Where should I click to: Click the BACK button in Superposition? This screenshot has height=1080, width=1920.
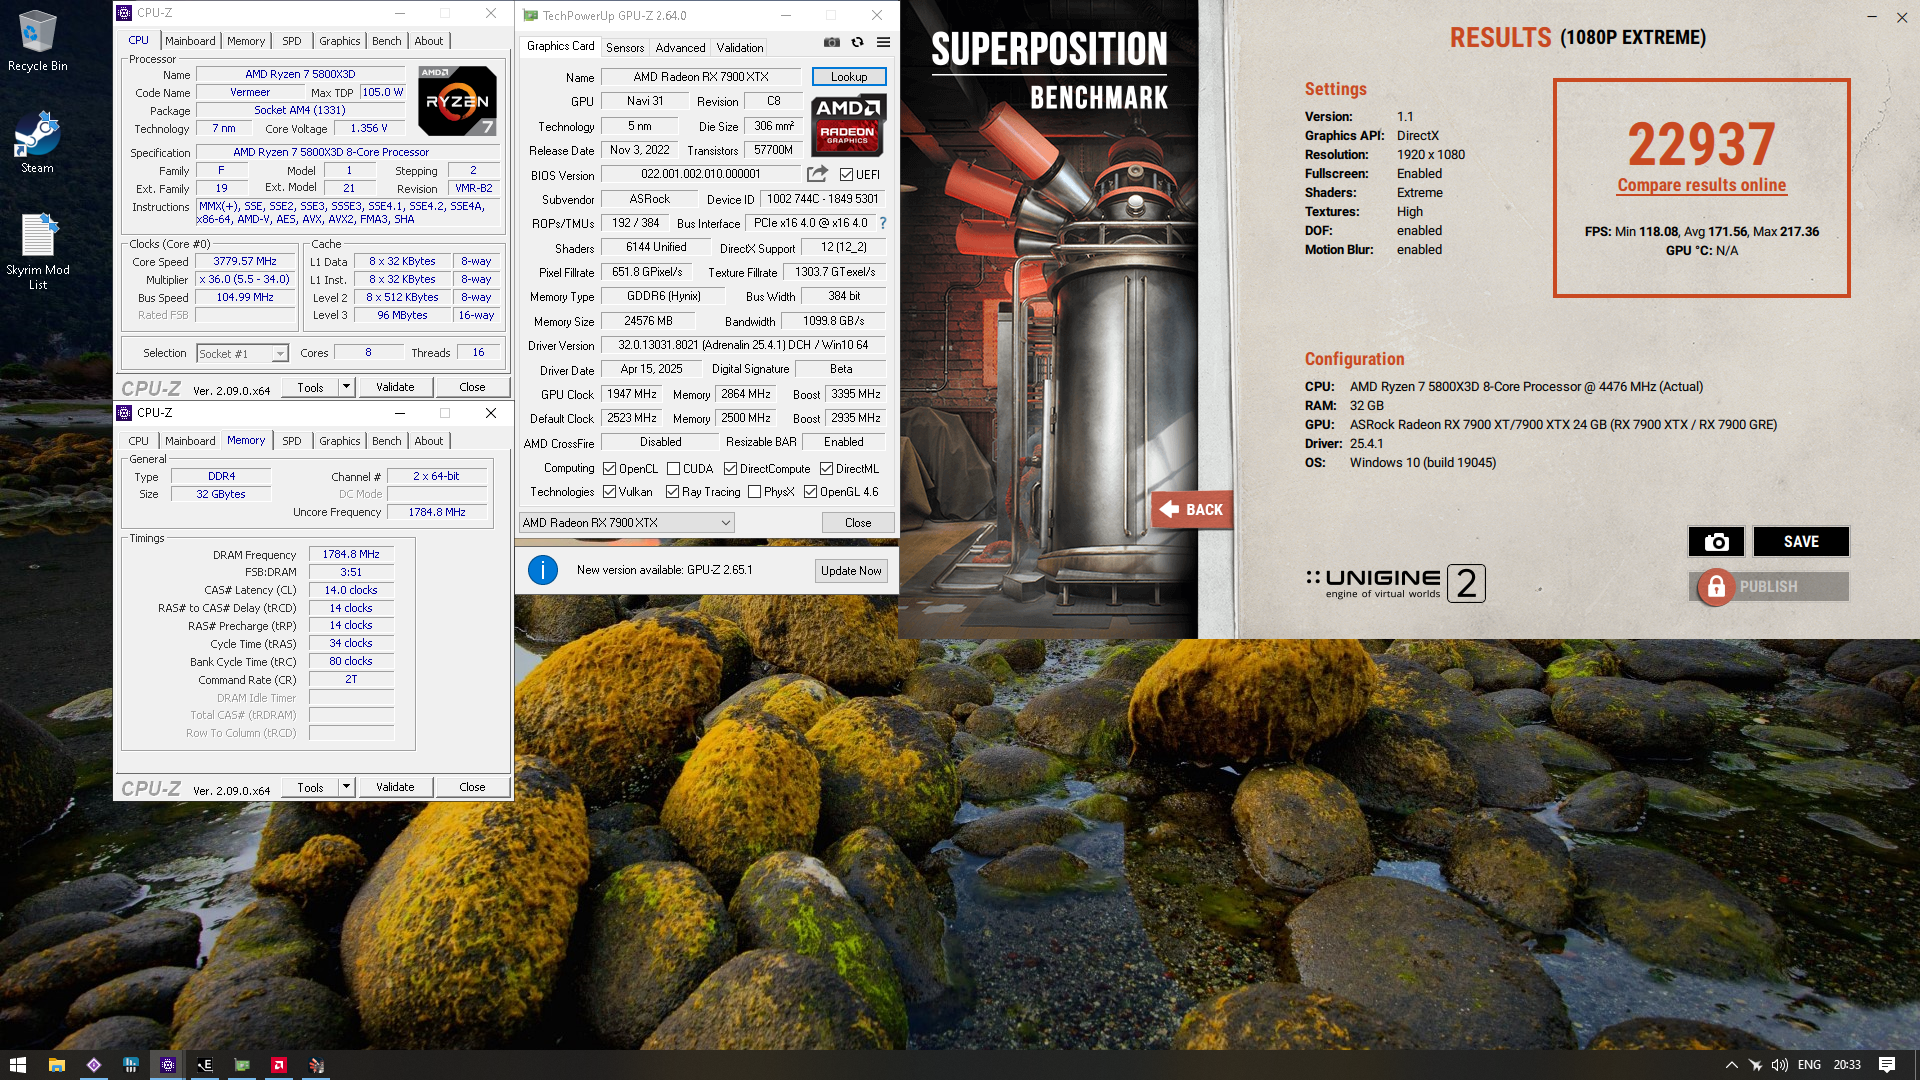coord(1192,509)
